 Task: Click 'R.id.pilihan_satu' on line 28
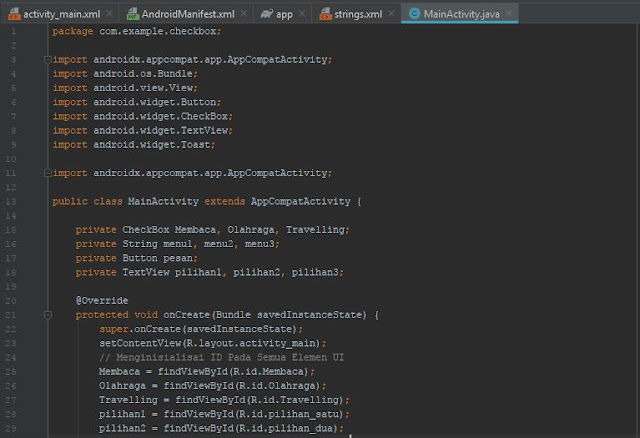[289, 414]
